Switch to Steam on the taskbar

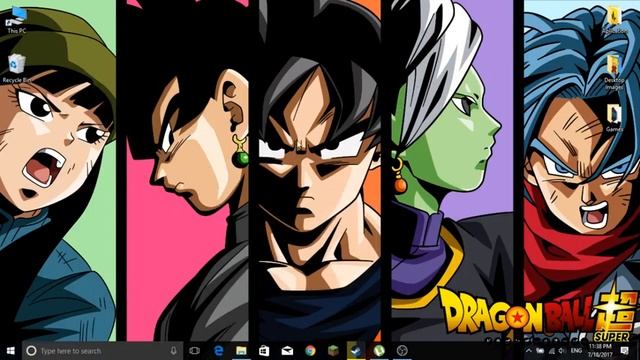click(356, 351)
